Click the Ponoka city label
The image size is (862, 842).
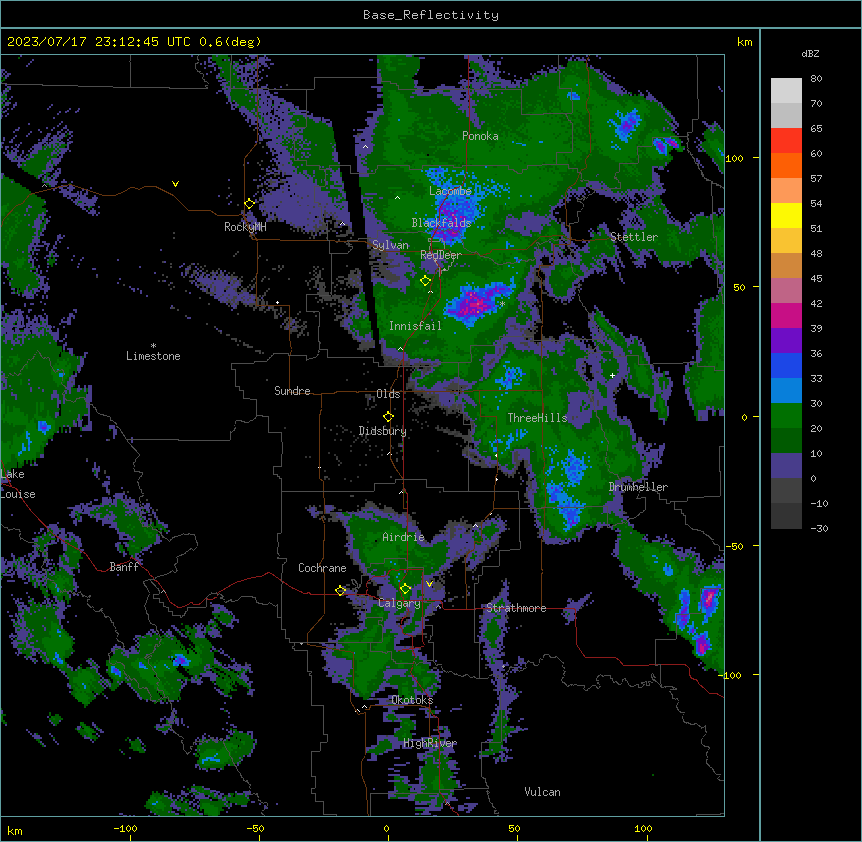click(480, 136)
